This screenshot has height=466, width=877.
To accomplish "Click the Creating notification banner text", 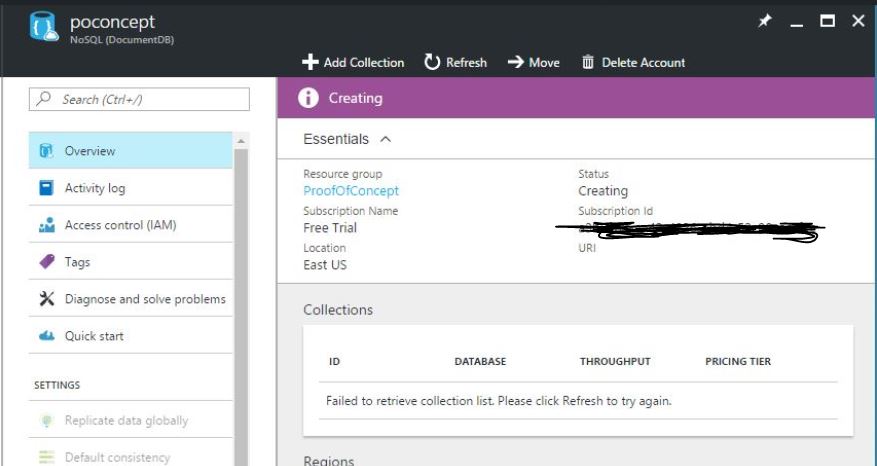I will [x=356, y=98].
